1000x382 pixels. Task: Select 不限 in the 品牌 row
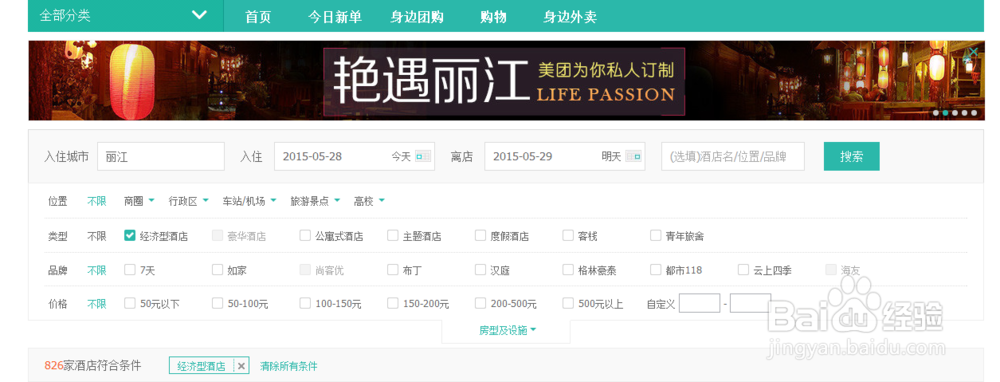[97, 270]
